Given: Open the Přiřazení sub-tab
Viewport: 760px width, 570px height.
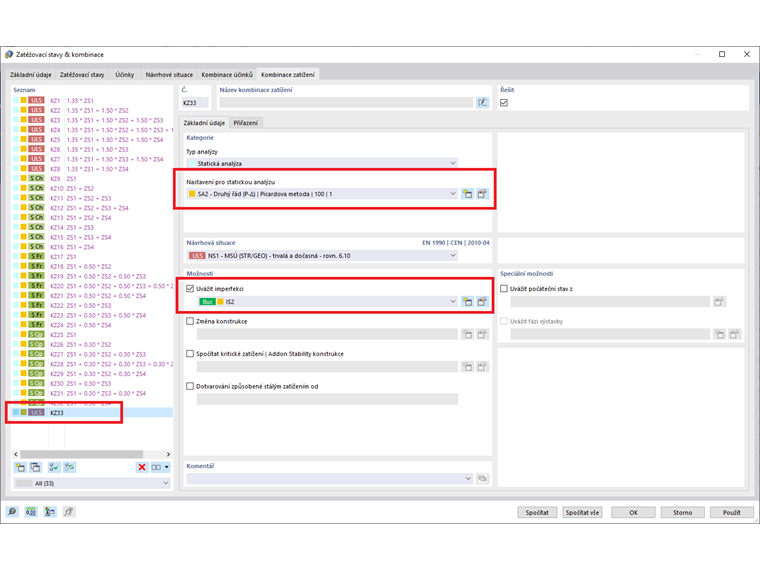Looking at the screenshot, I should (x=245, y=123).
